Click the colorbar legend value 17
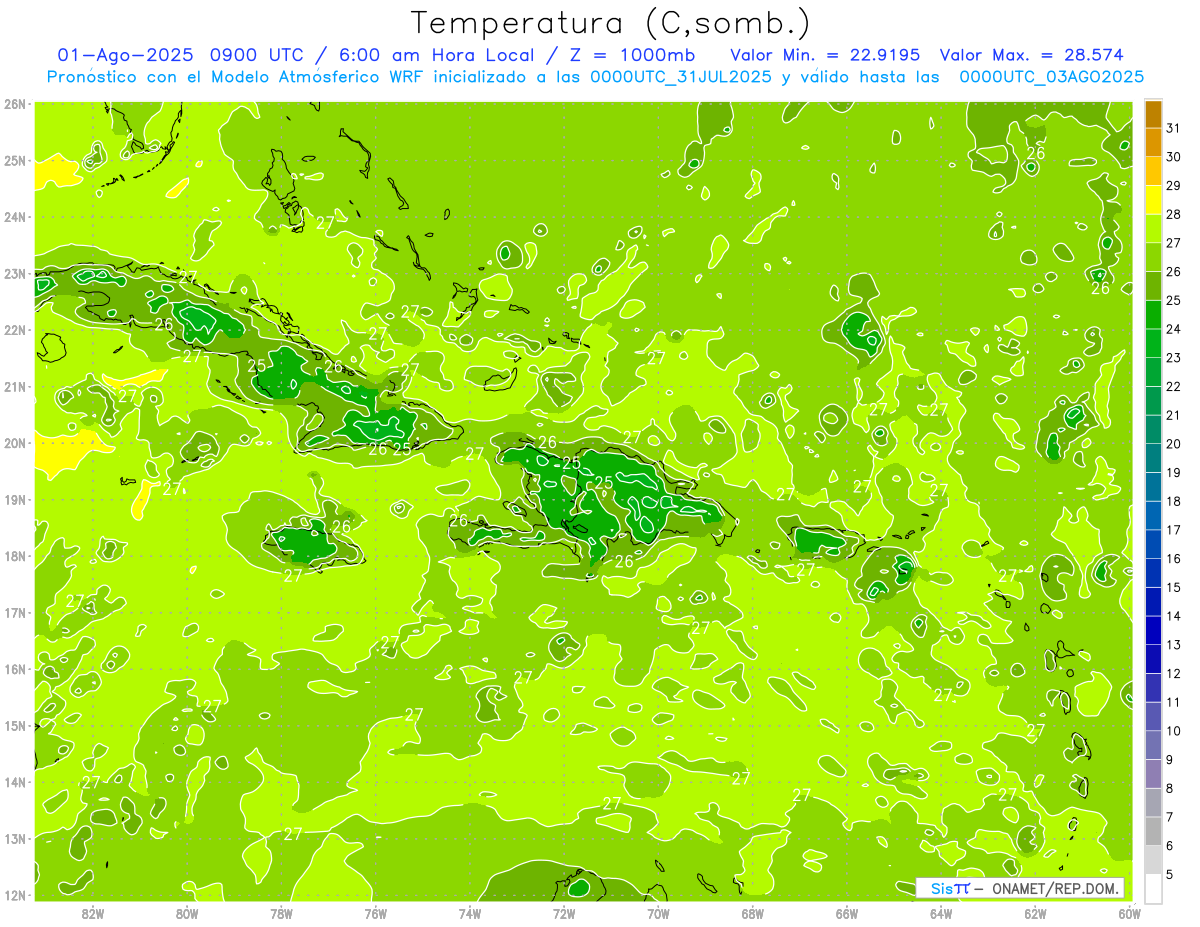 click(x=1174, y=530)
